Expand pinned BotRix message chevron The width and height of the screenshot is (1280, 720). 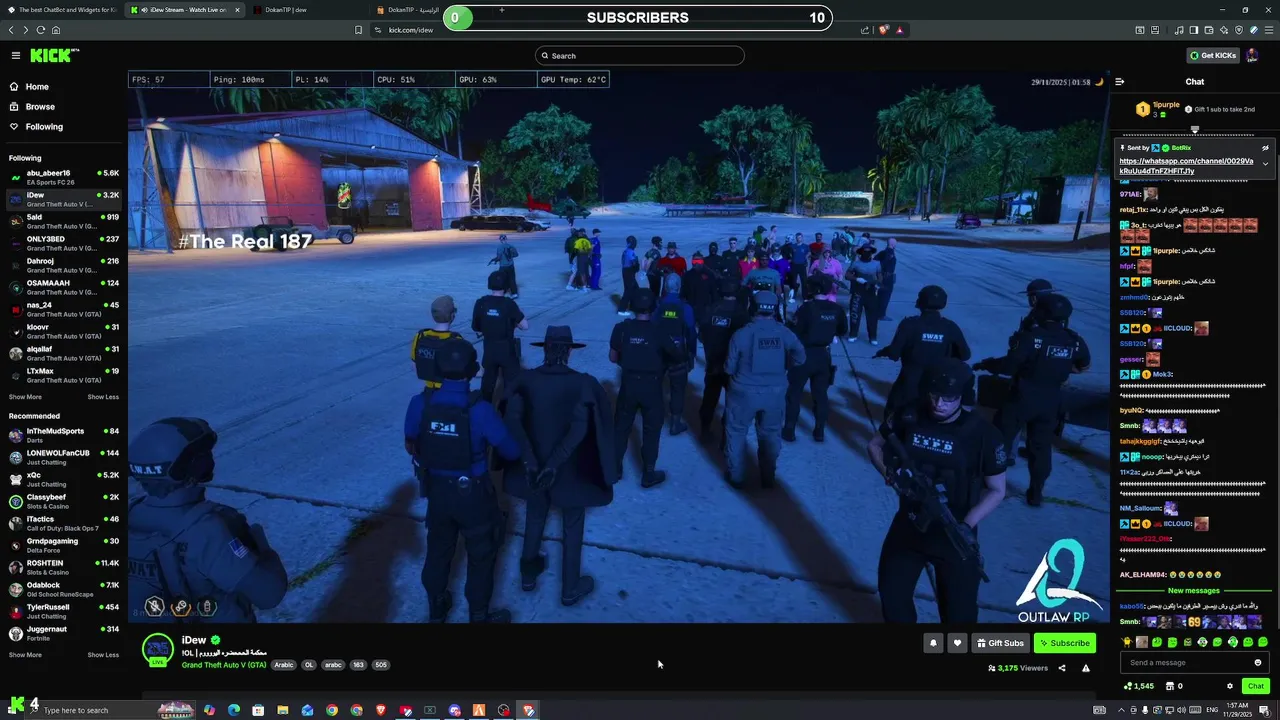tap(1265, 164)
